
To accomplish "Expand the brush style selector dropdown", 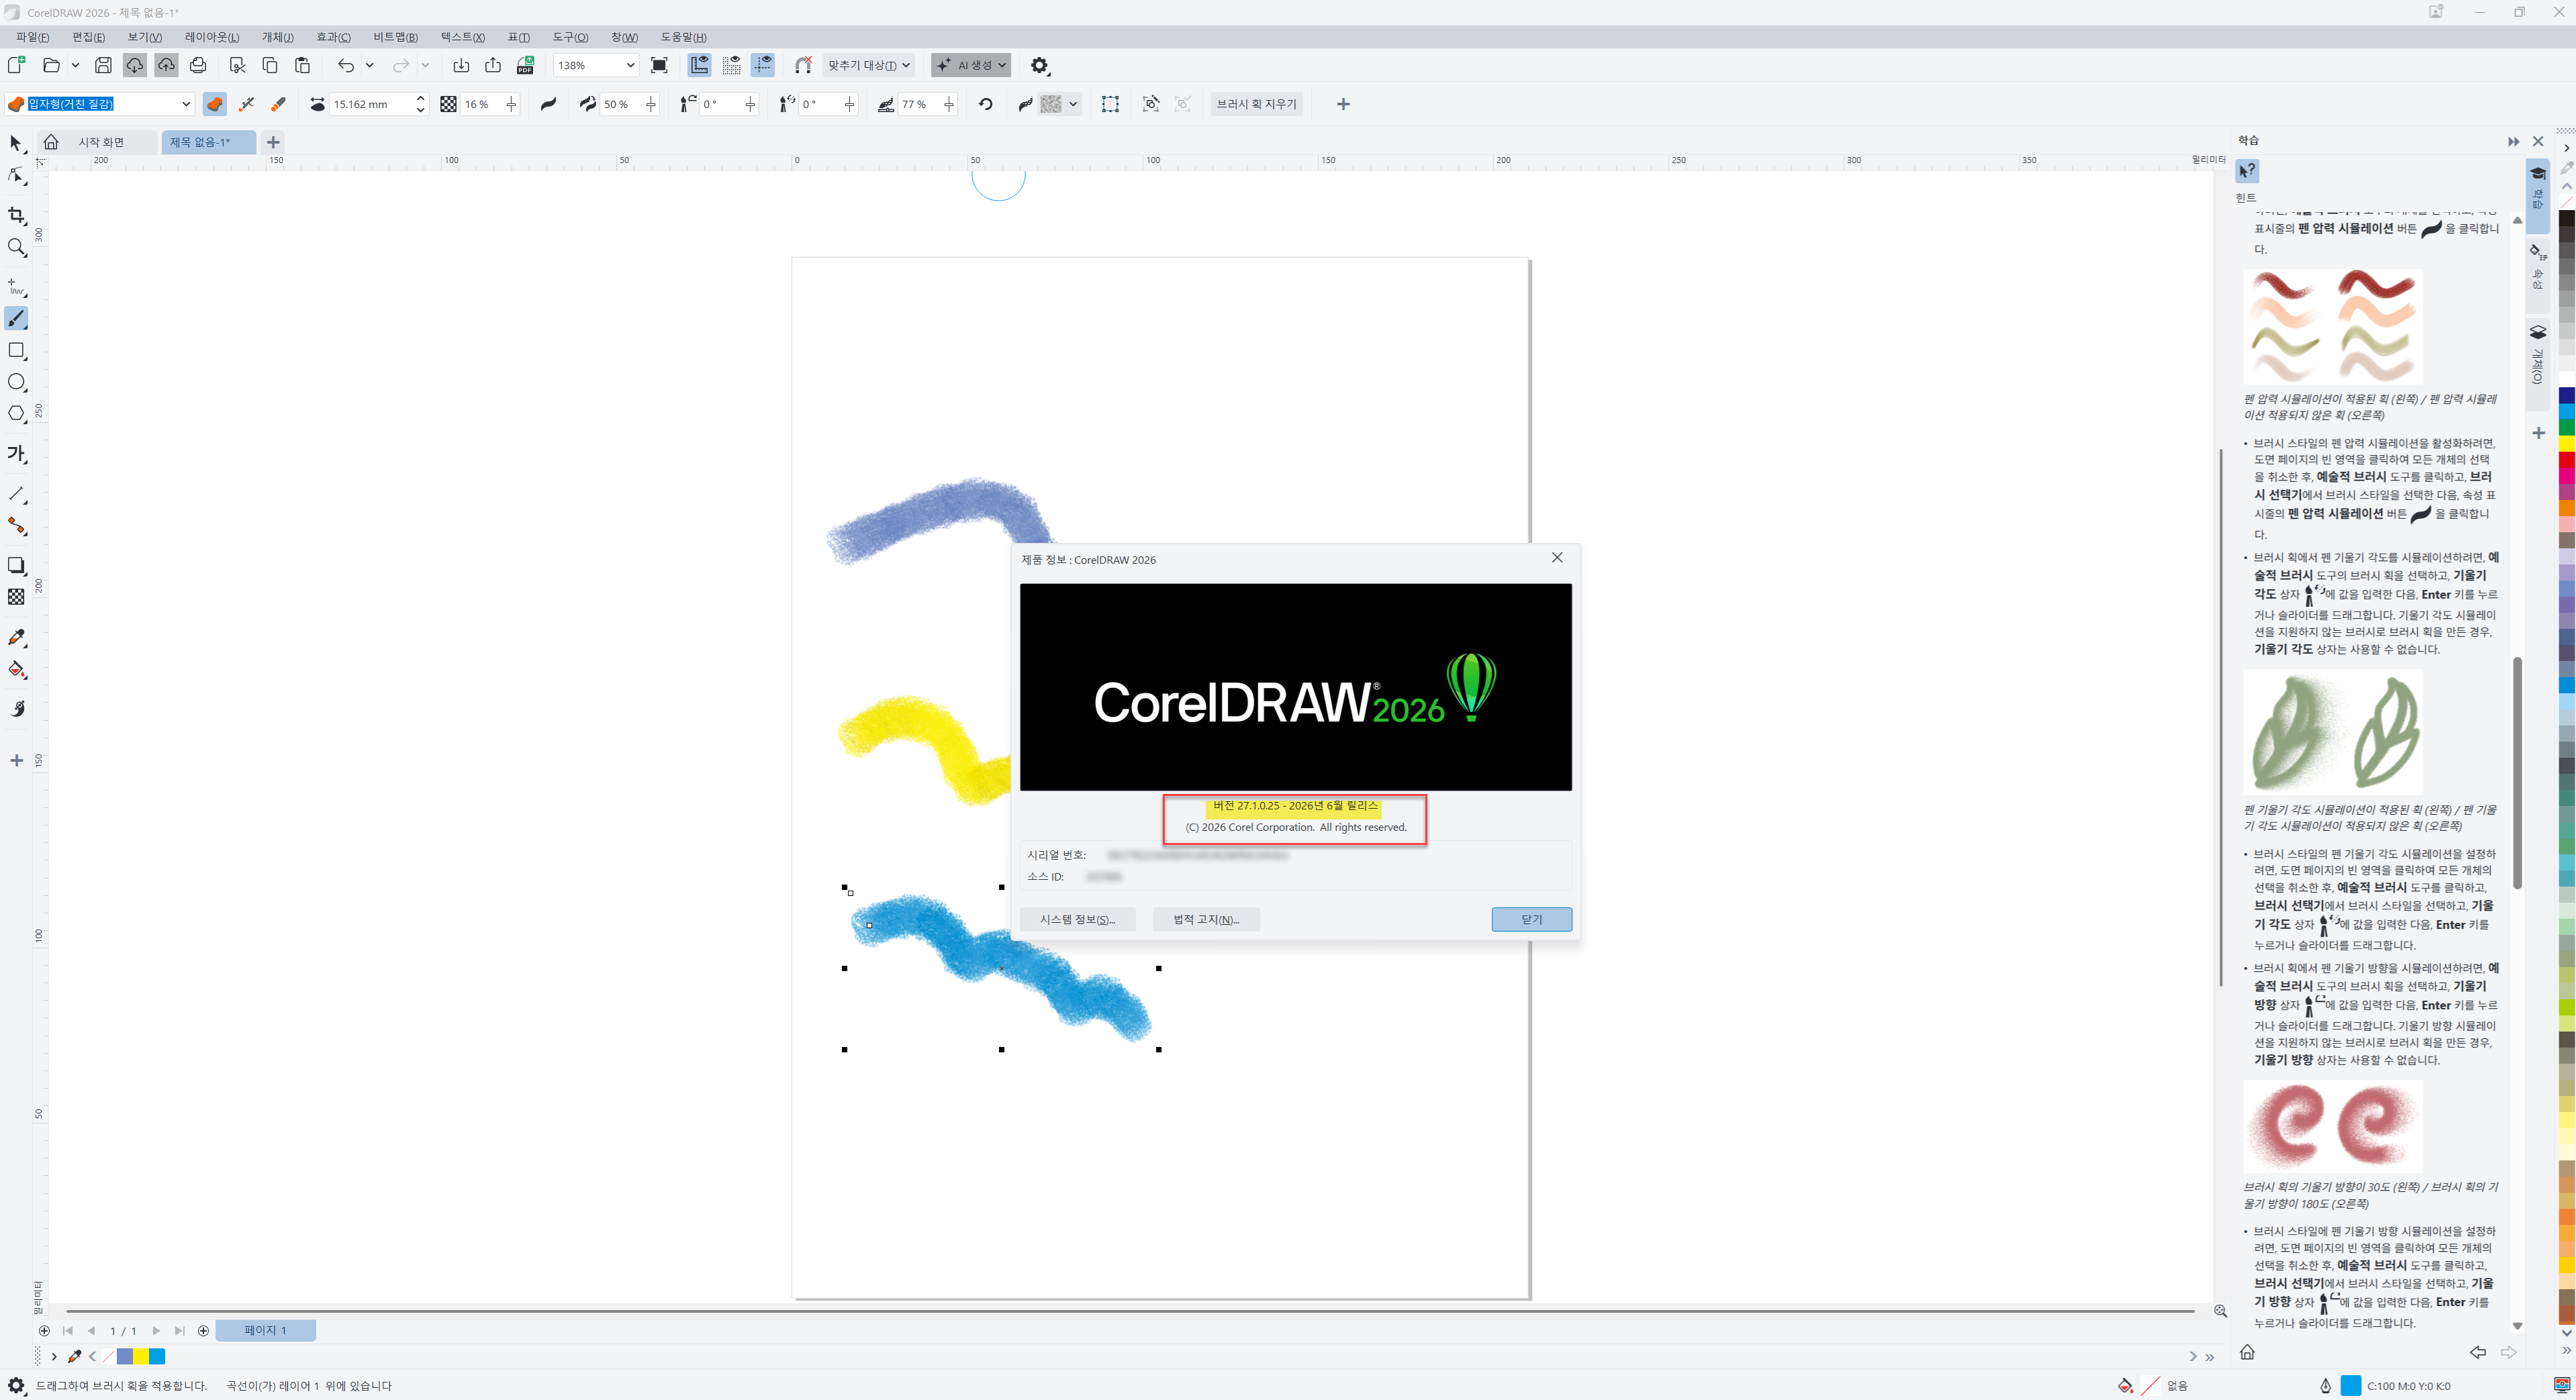I will (x=185, y=104).
